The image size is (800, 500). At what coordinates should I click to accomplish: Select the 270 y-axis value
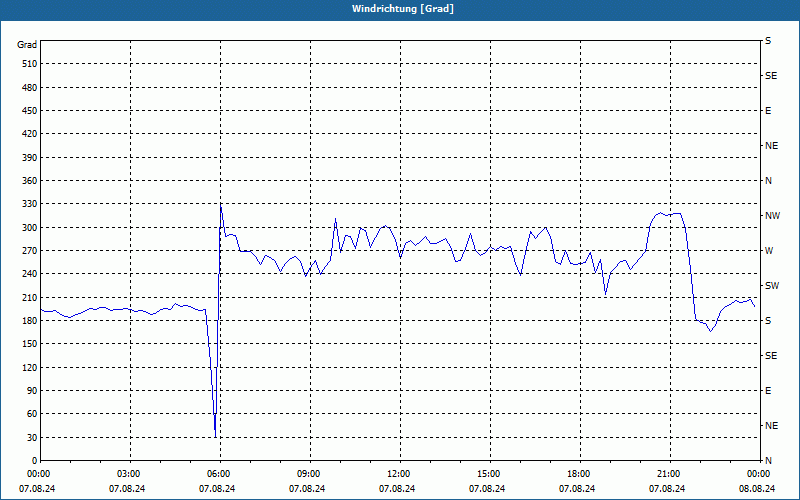[30, 251]
